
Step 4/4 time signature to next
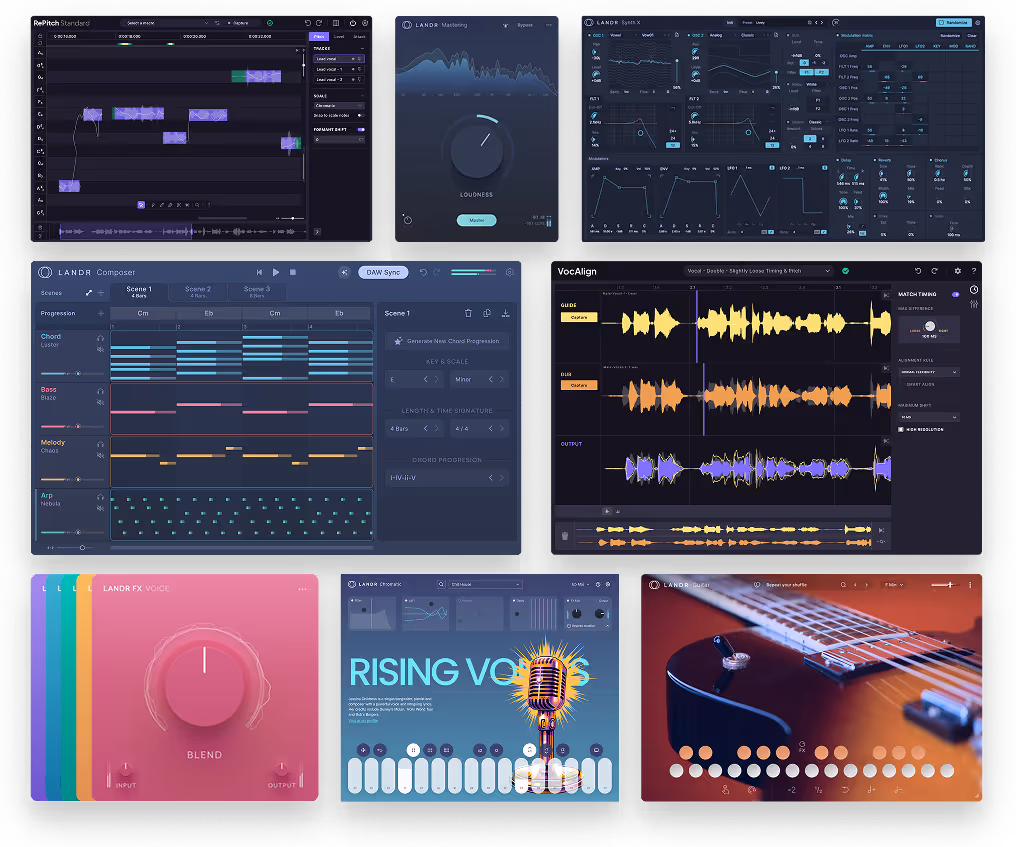502,428
